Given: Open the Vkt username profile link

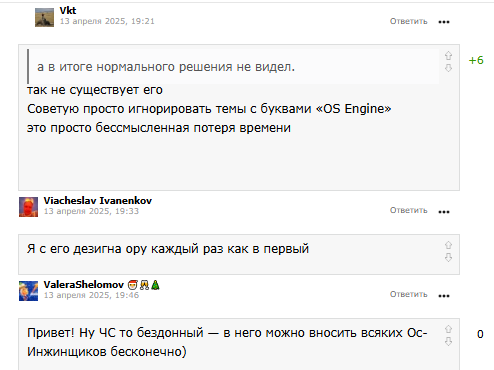Looking at the screenshot, I should (x=68, y=11).
